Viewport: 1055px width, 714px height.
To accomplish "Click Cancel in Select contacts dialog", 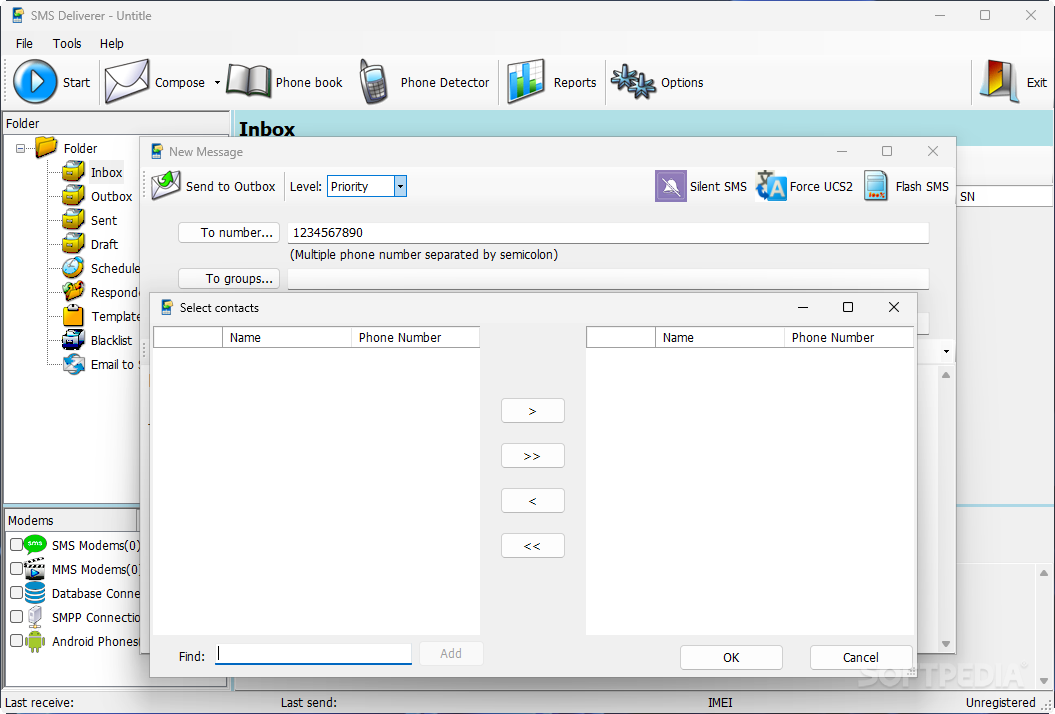I will point(861,657).
